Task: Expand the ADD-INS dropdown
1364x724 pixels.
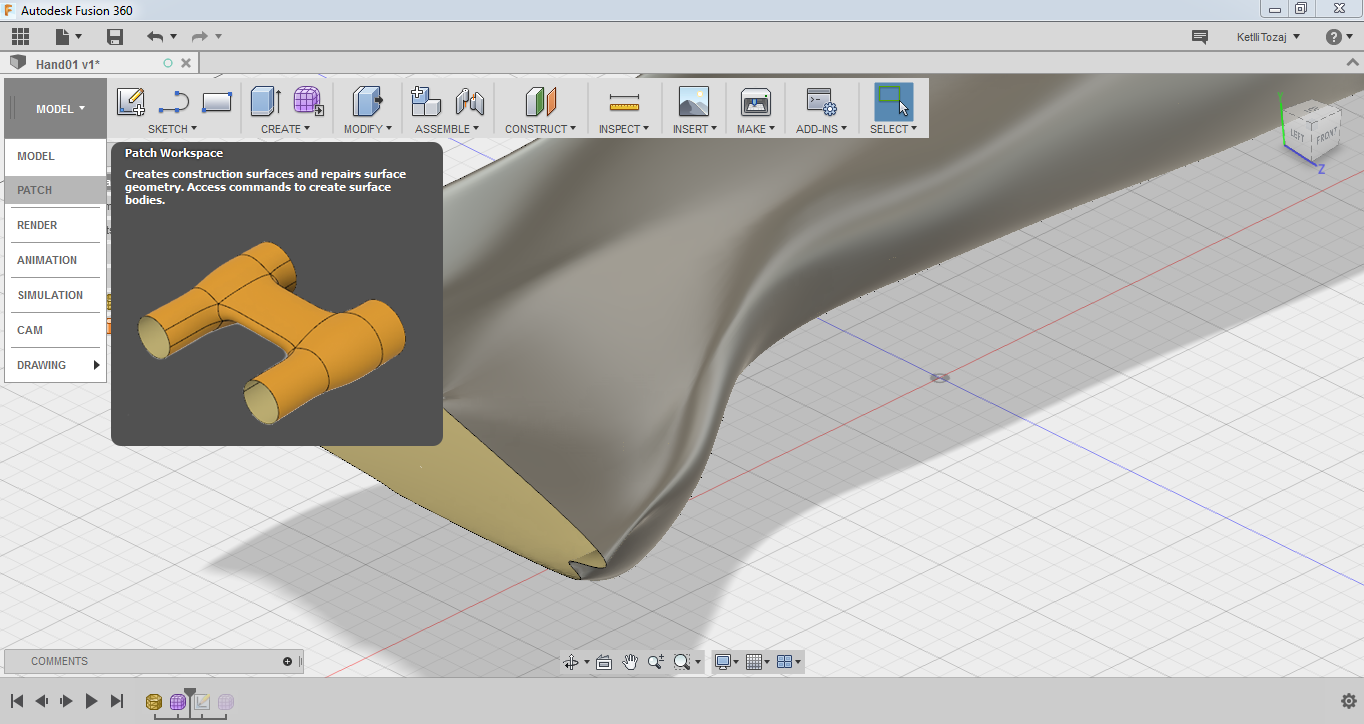Action: pos(821,129)
